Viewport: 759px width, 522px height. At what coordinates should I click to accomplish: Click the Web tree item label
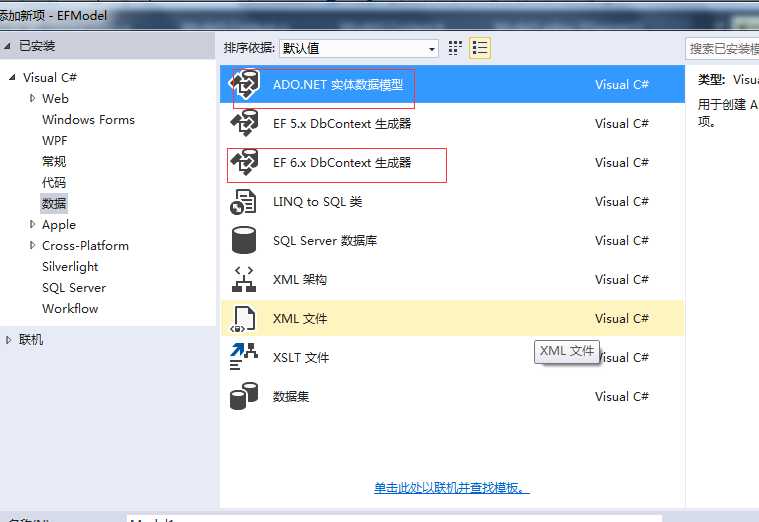tap(55, 99)
